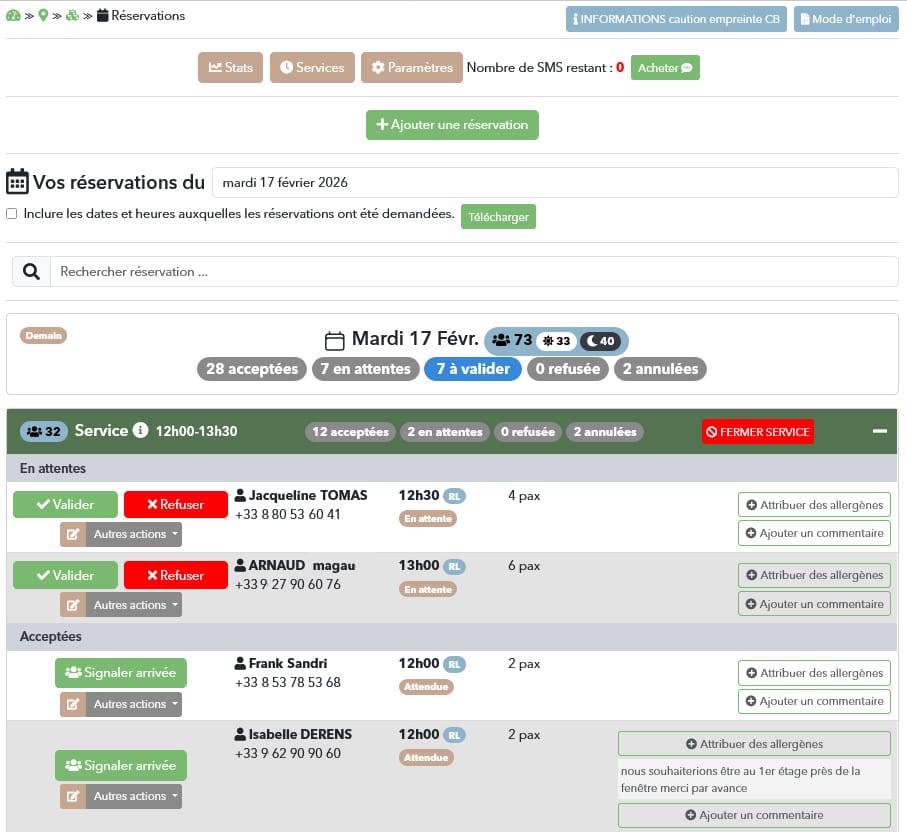Click the service's 0 refusée pill

[528, 432]
